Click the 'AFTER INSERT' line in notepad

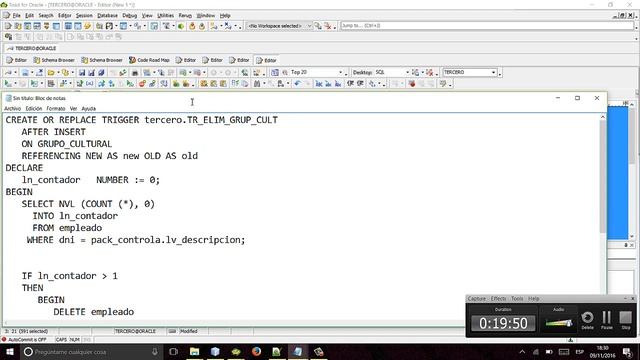[x=53, y=132]
